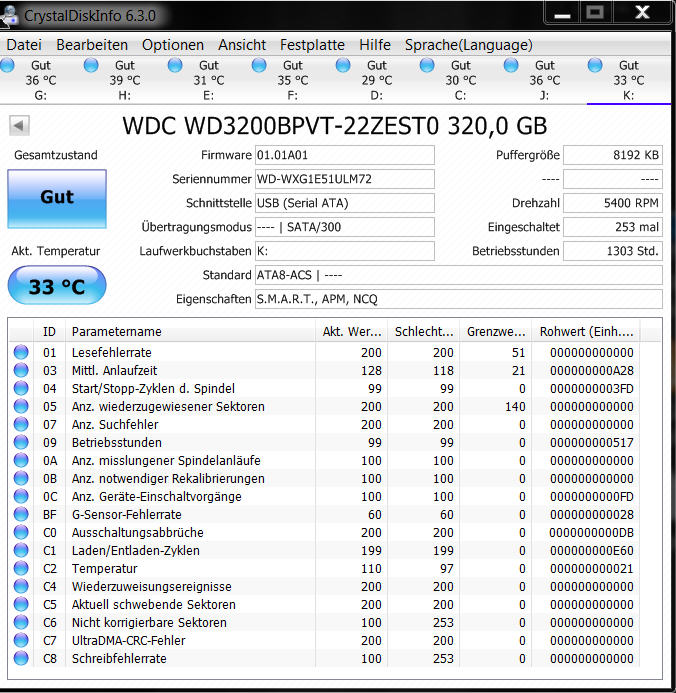
Task: Open the Bearbeiten menu
Action: 92,45
